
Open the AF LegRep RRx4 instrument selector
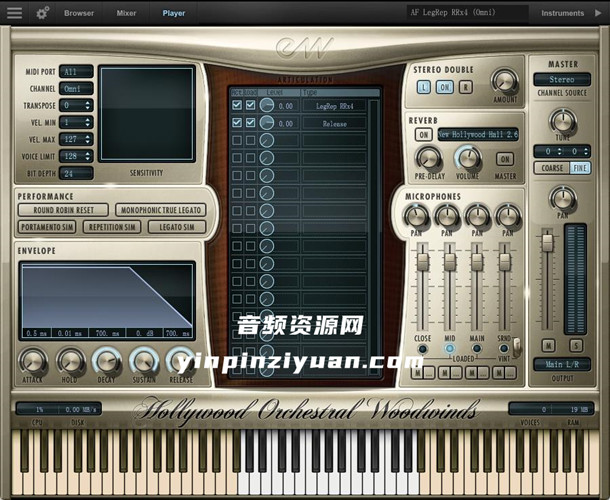pos(467,12)
